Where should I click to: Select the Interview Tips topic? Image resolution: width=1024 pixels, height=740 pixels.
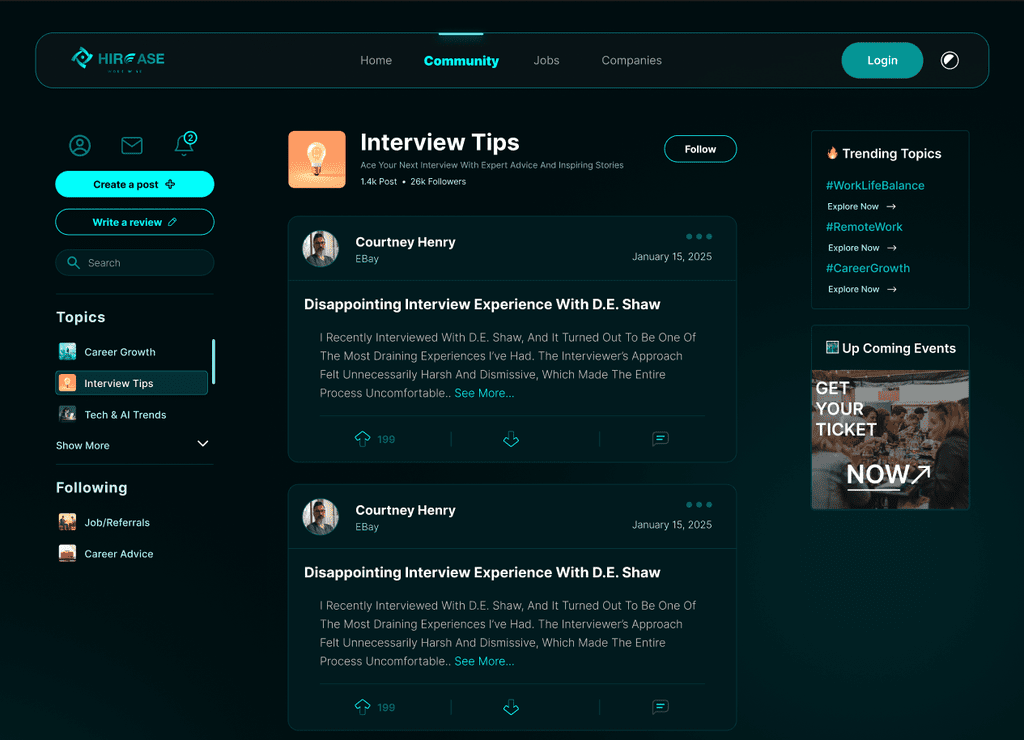point(131,383)
